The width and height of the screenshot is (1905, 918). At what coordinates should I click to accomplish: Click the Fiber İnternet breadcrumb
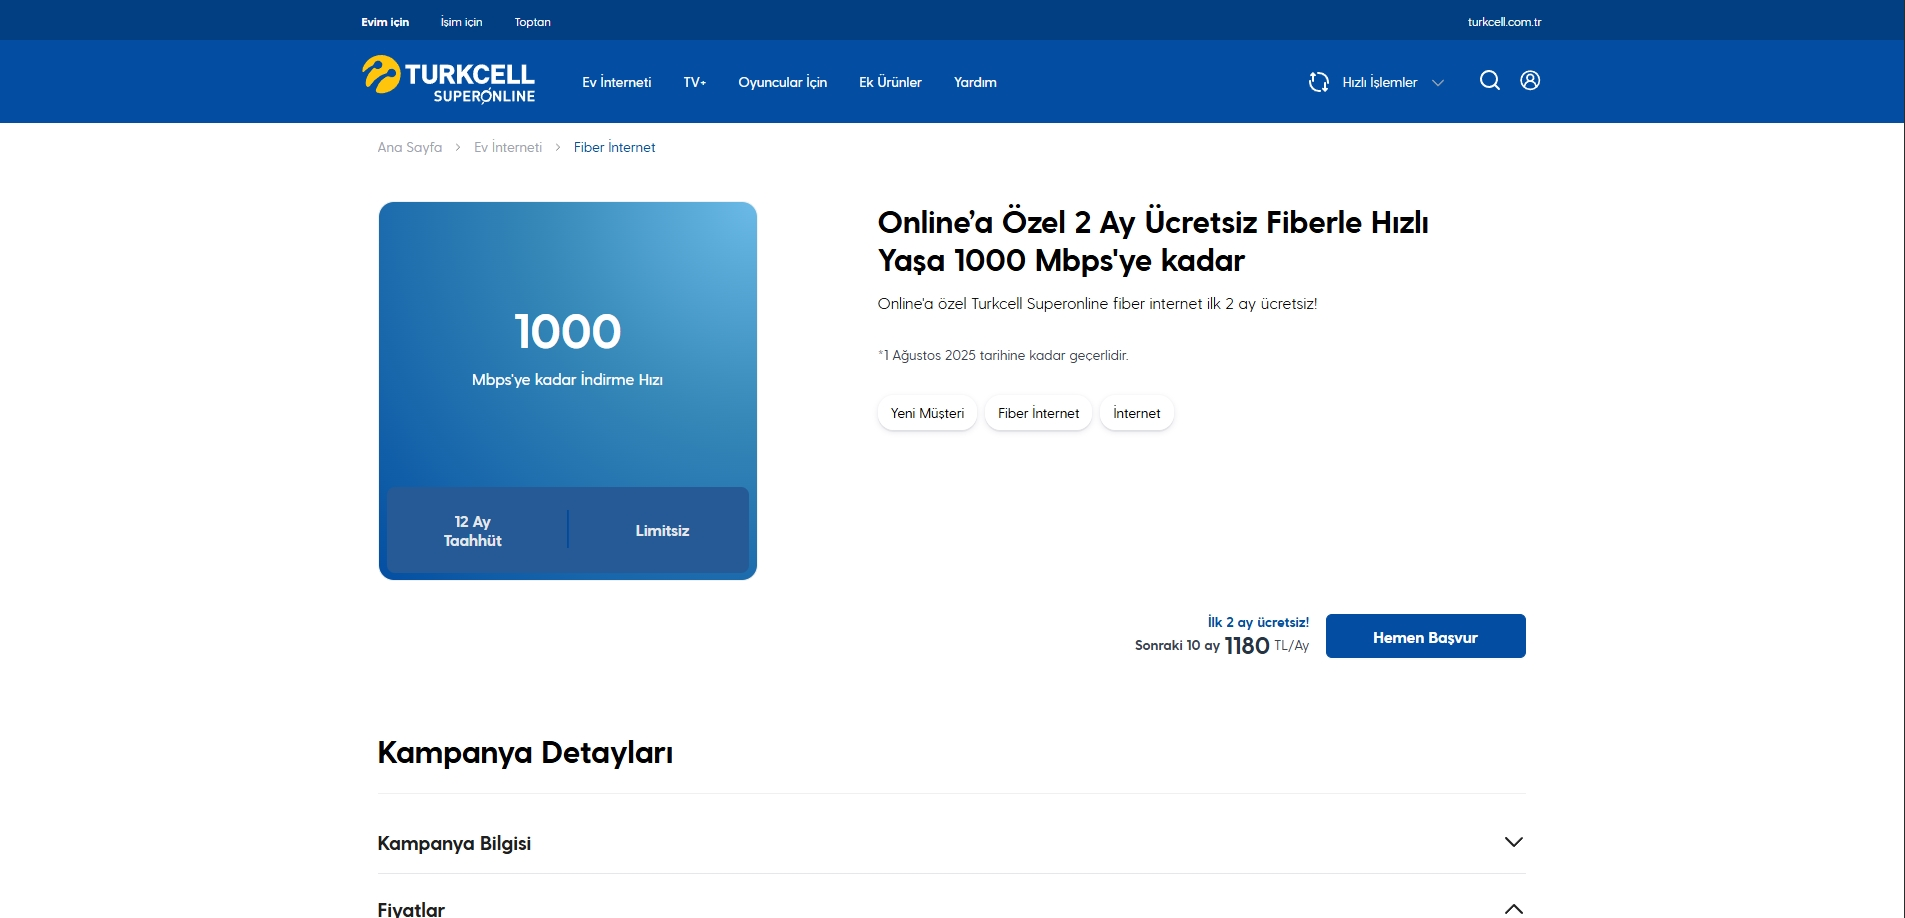[x=615, y=147]
